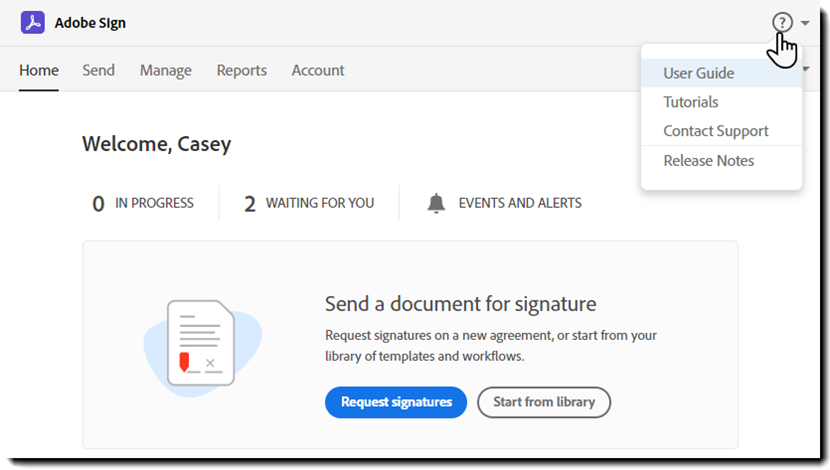Screen dimensions: 830x470
Task: Click 'Send a document for signature' heading
Action: tap(461, 304)
